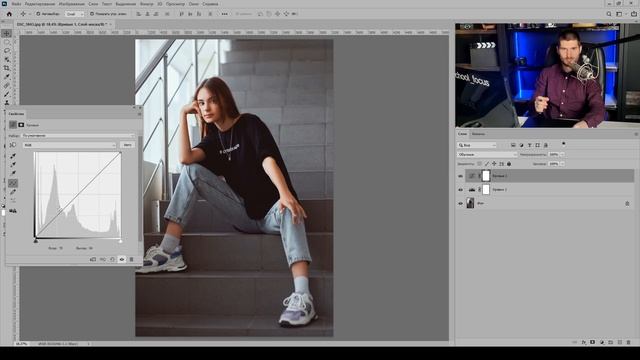Filter layers by adjustment layers icon
Image resolution: width=640 pixels, height=360 pixels.
point(521,145)
